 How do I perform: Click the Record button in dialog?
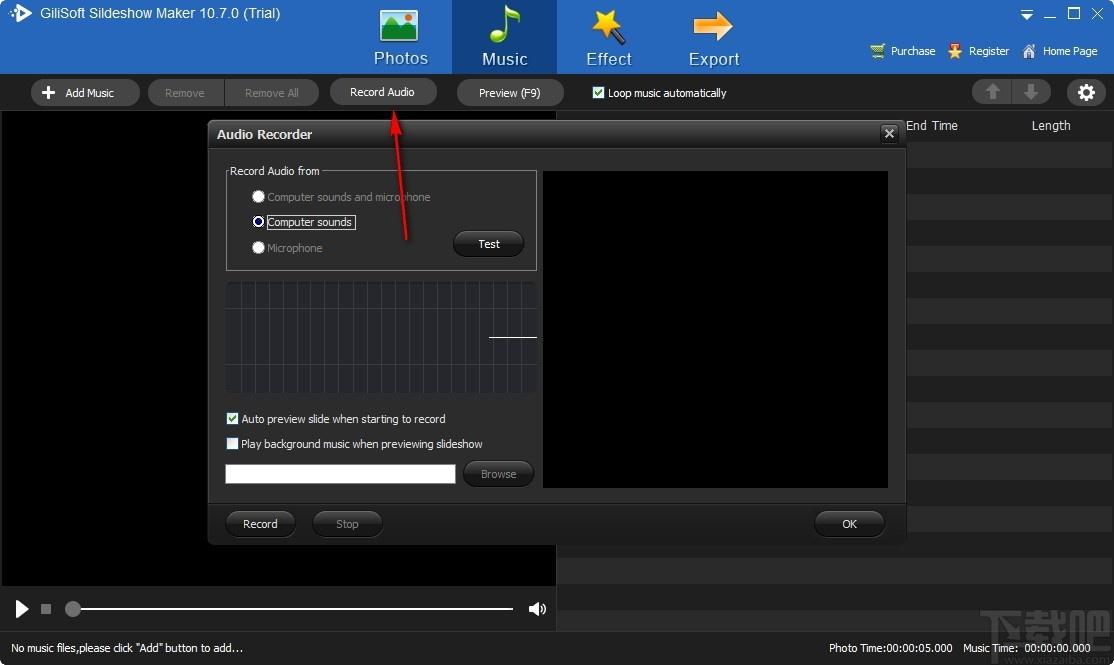pos(260,524)
